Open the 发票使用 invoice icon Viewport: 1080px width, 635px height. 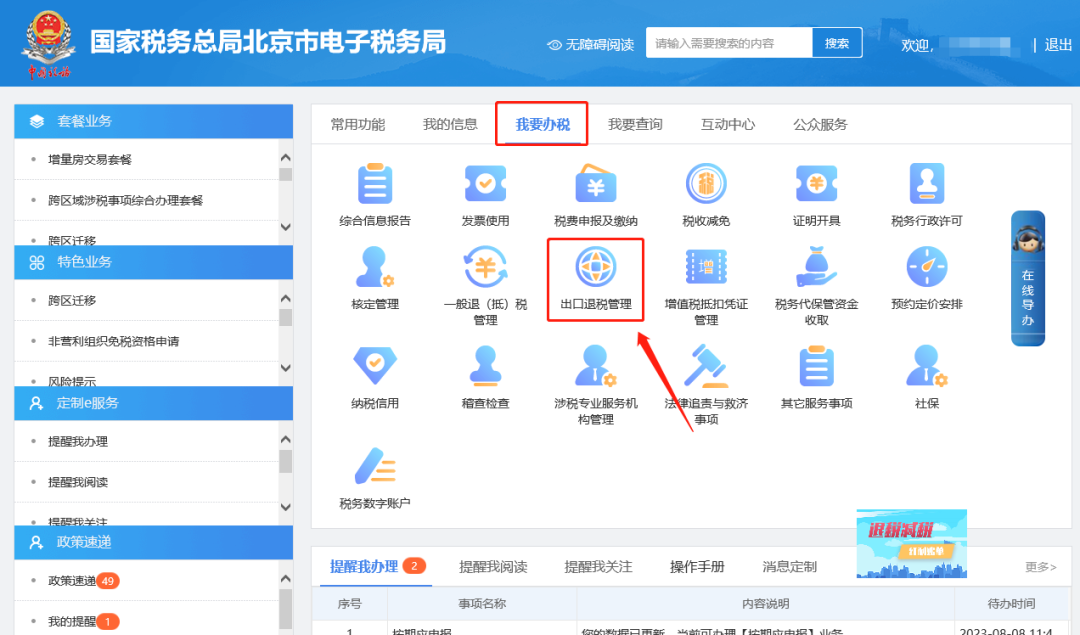(486, 184)
